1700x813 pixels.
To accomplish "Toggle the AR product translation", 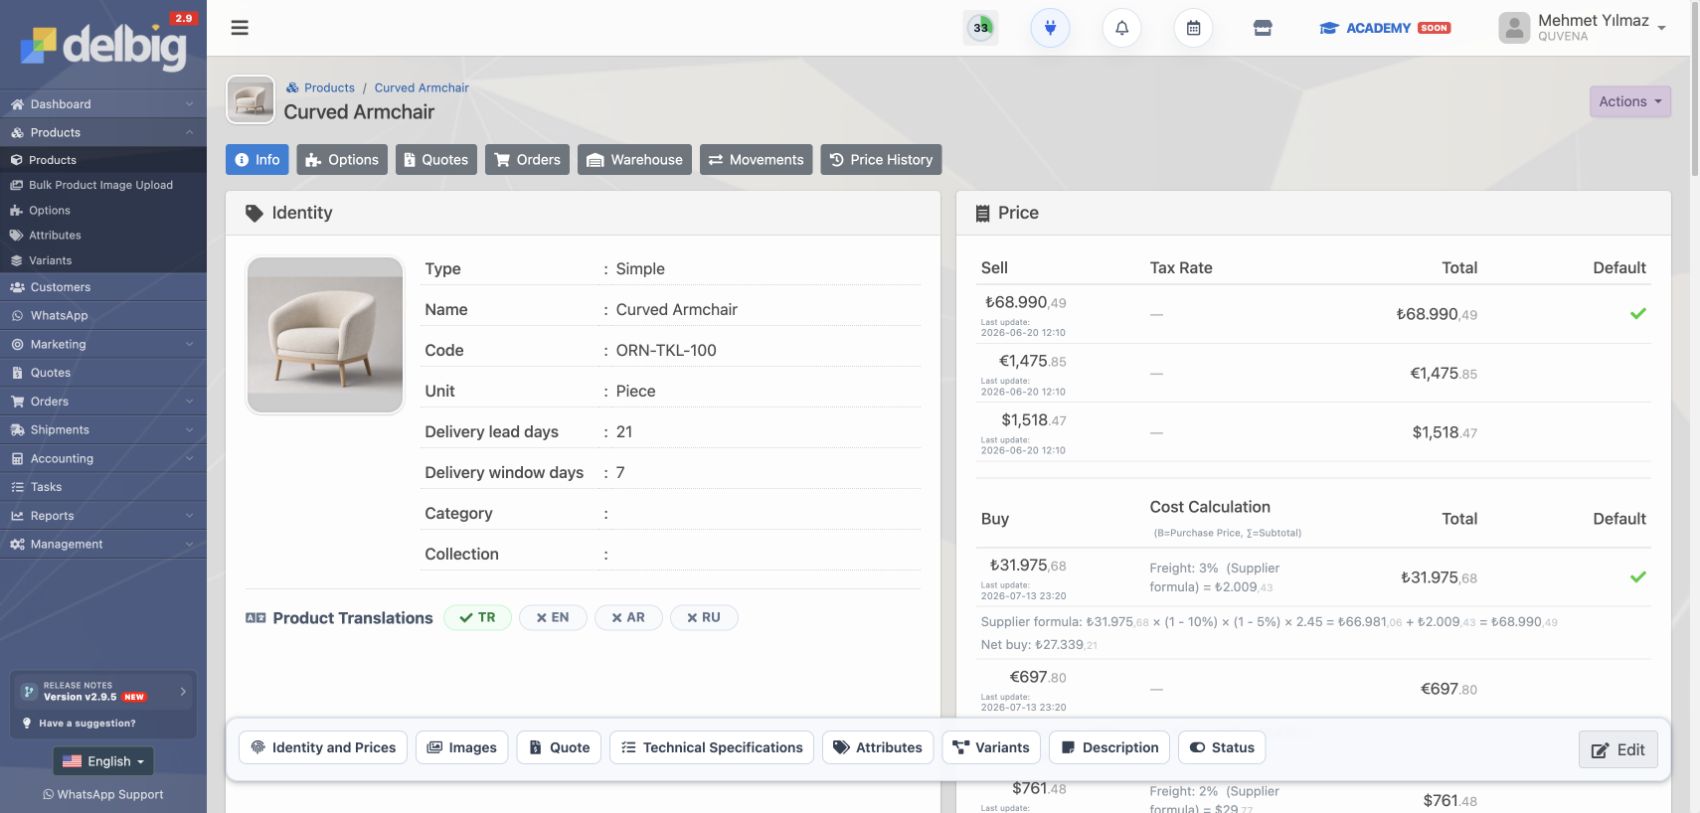I will tap(628, 618).
